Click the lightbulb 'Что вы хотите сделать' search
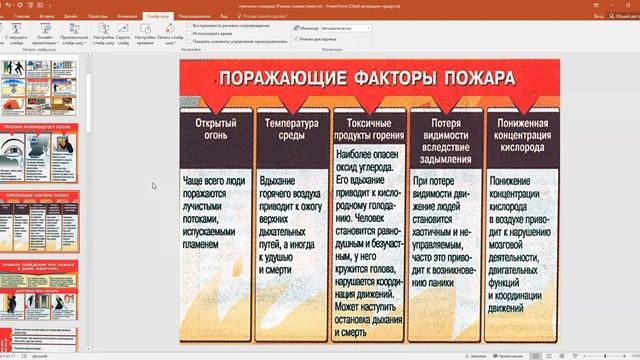This screenshot has height=360, width=640. tap(262, 16)
